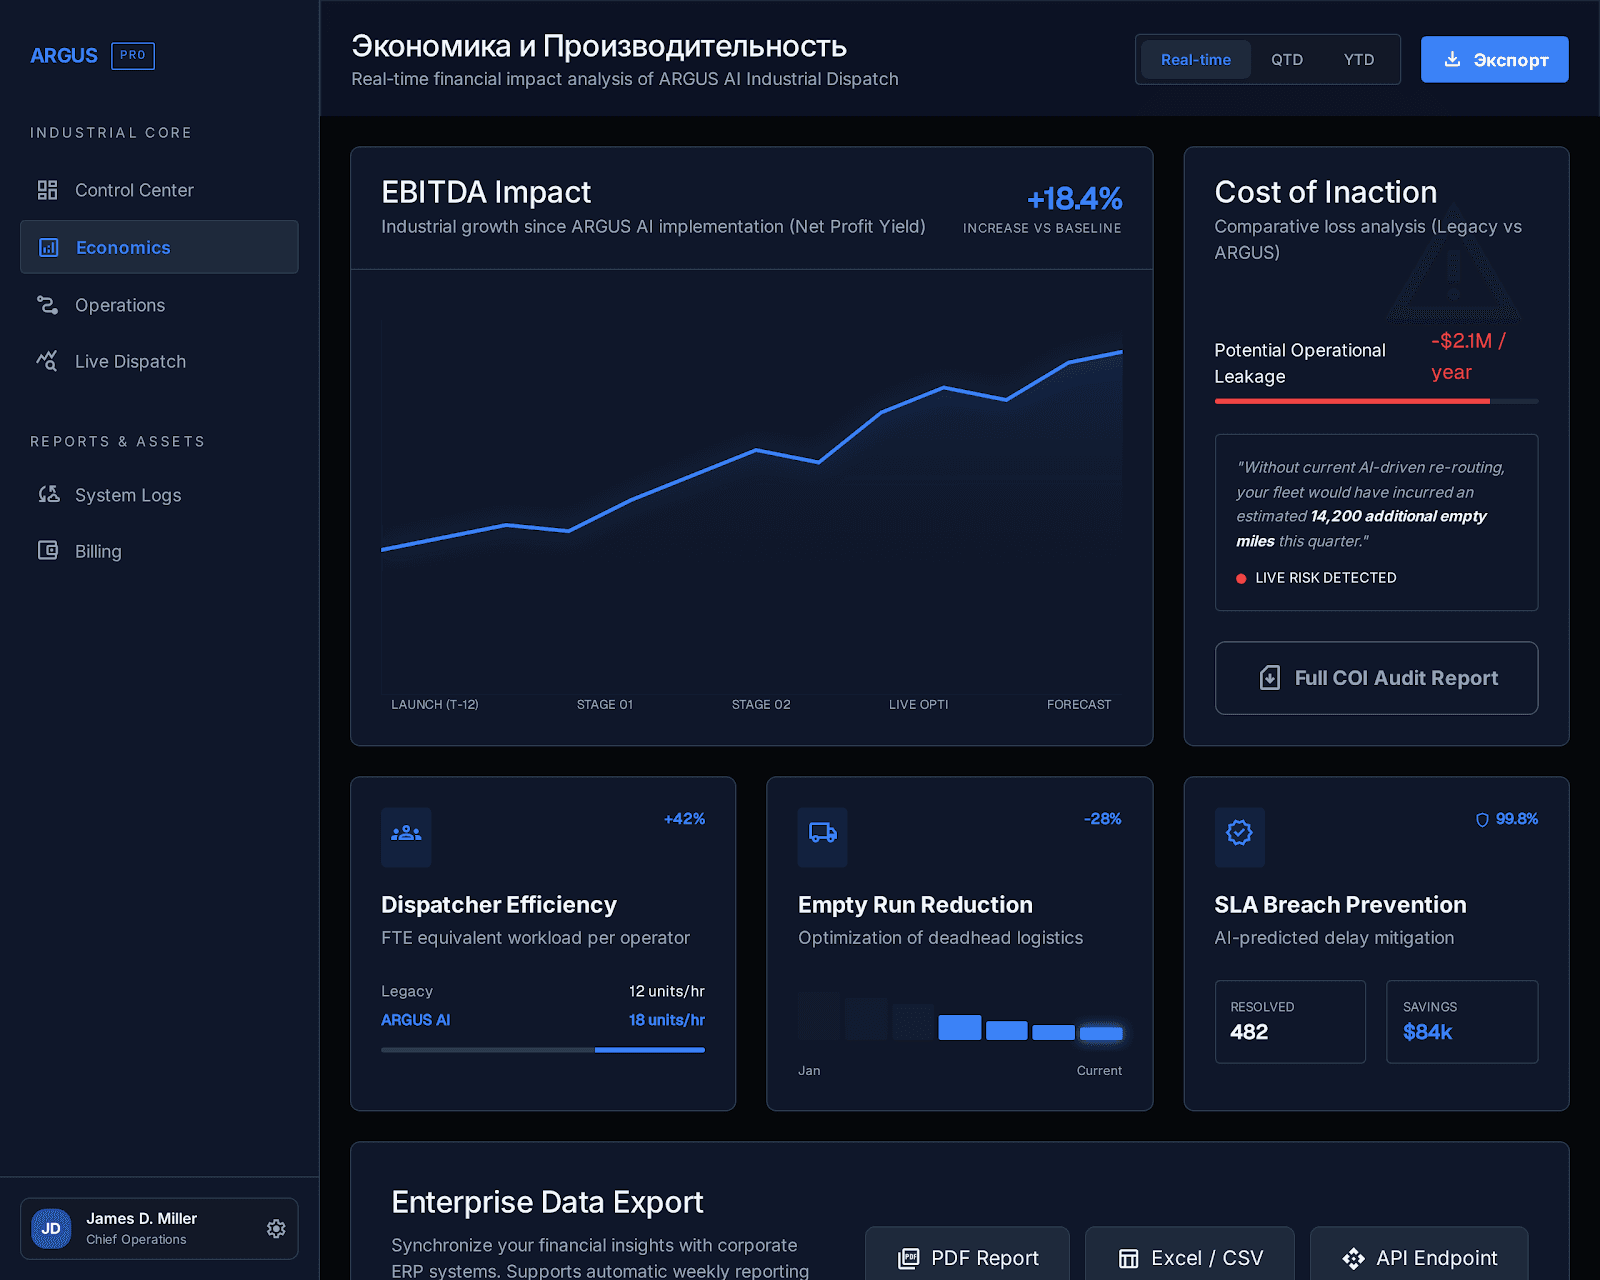Click the Economics chart icon in sidebar
The image size is (1600, 1280).
[x=48, y=247]
